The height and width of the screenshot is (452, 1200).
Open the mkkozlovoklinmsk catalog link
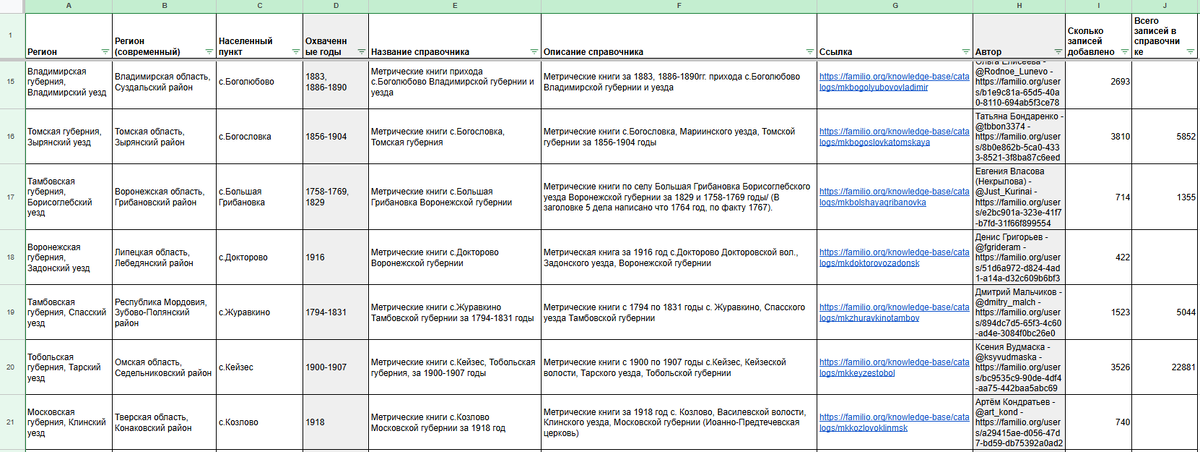click(x=894, y=422)
